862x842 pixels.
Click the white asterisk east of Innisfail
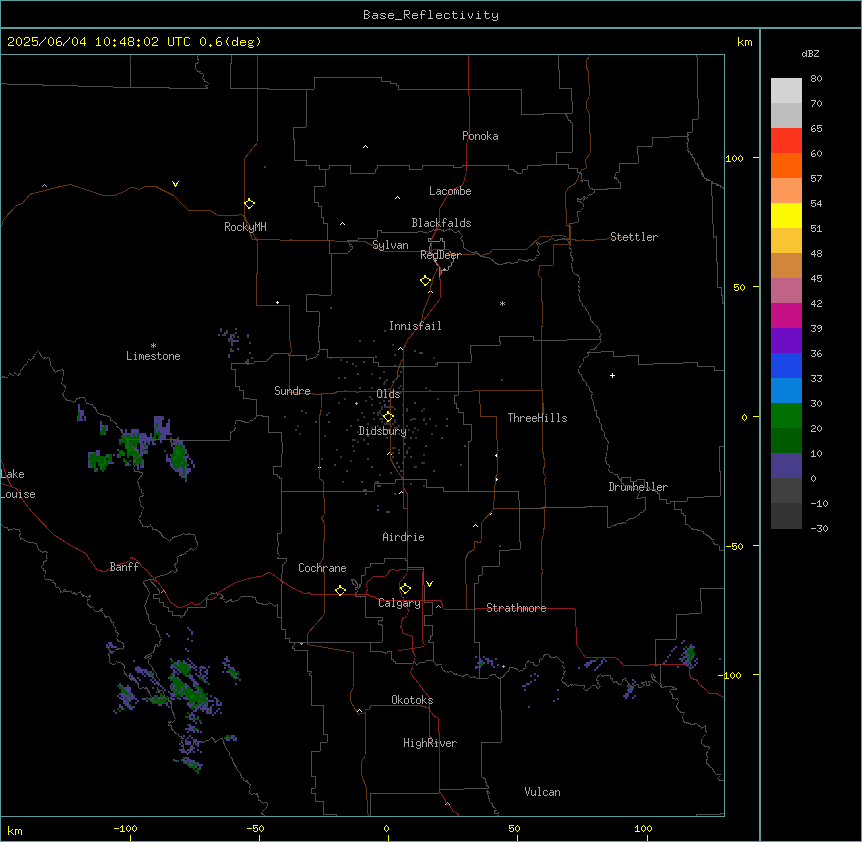(x=502, y=303)
